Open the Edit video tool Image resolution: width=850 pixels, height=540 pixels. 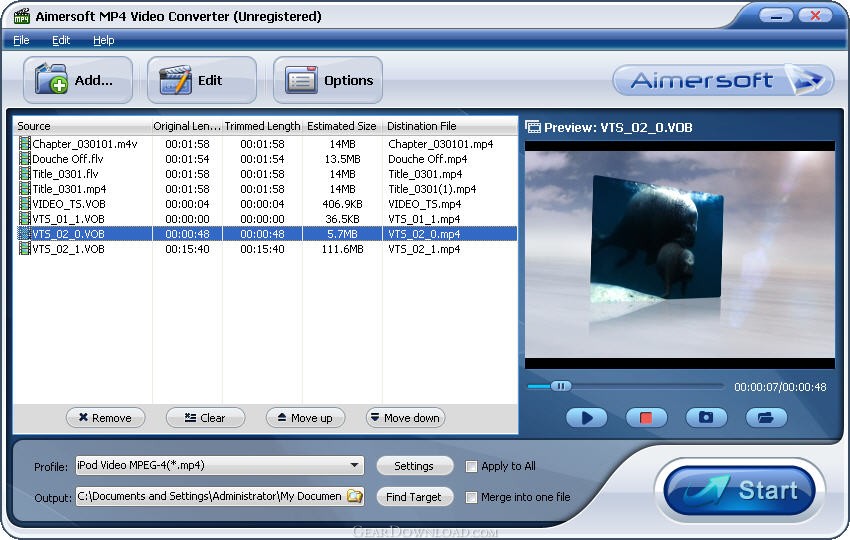(202, 80)
